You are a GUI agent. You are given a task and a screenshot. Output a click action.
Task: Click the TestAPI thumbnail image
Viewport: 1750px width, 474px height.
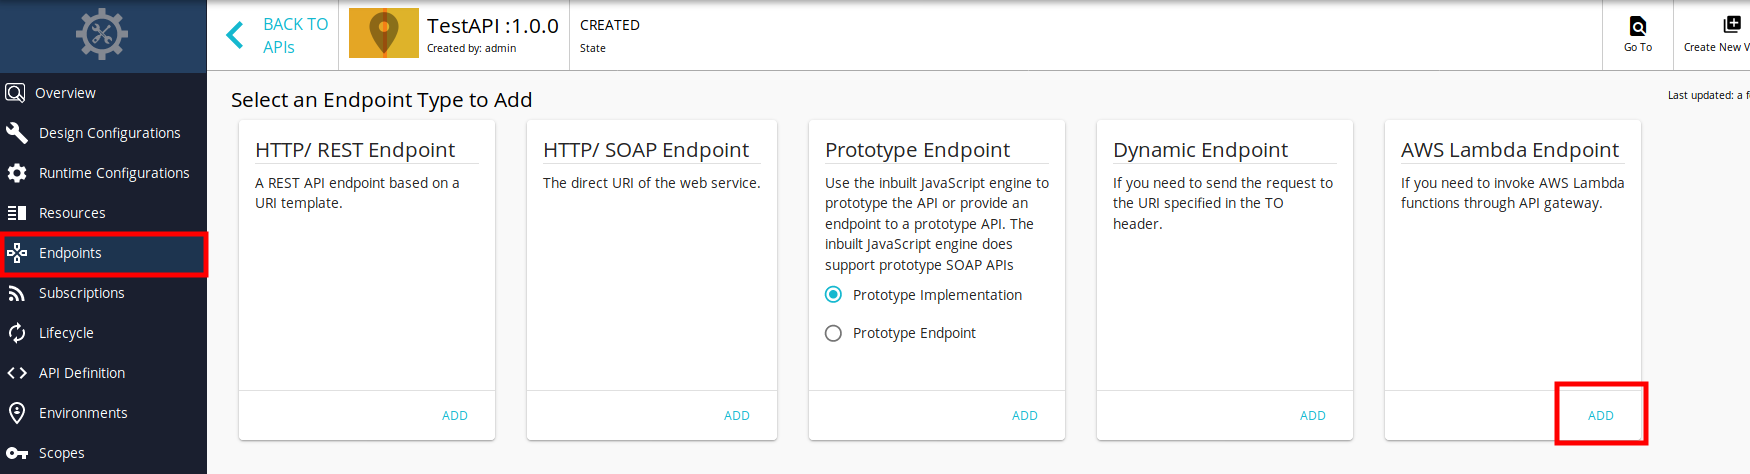[x=384, y=33]
